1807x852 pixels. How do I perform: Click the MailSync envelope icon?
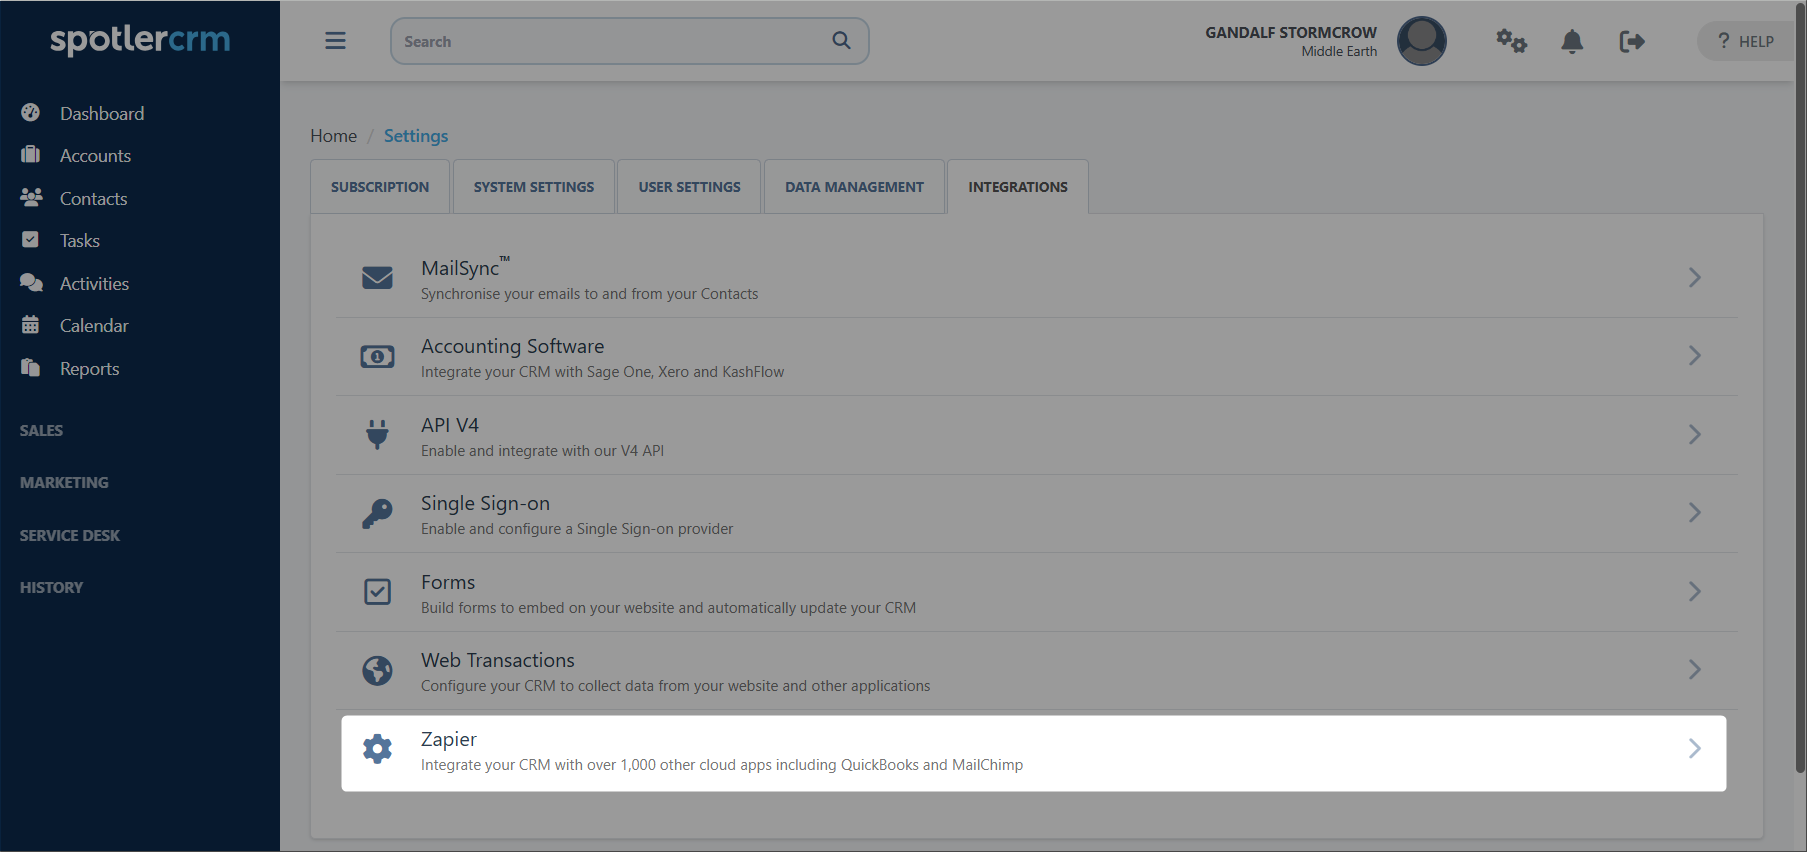(377, 277)
